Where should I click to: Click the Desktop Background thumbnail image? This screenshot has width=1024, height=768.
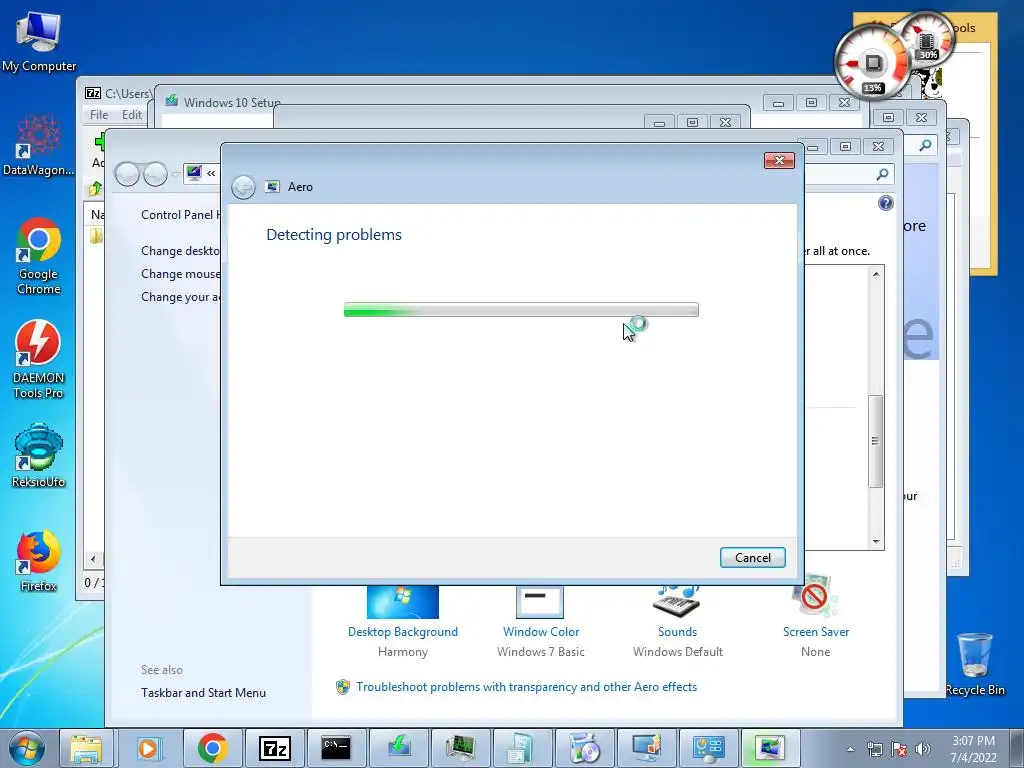point(403,602)
